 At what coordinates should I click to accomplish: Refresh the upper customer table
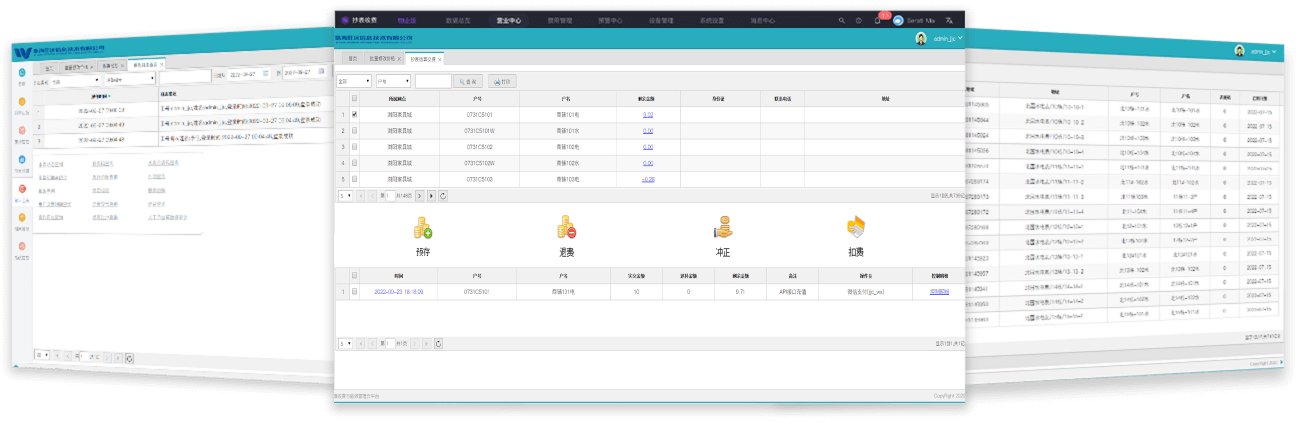(443, 196)
